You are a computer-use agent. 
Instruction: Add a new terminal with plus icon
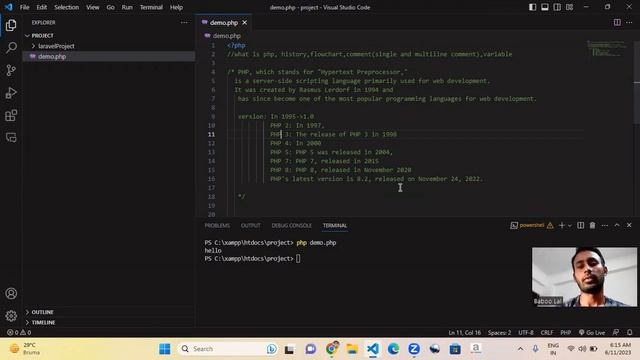[562, 225]
